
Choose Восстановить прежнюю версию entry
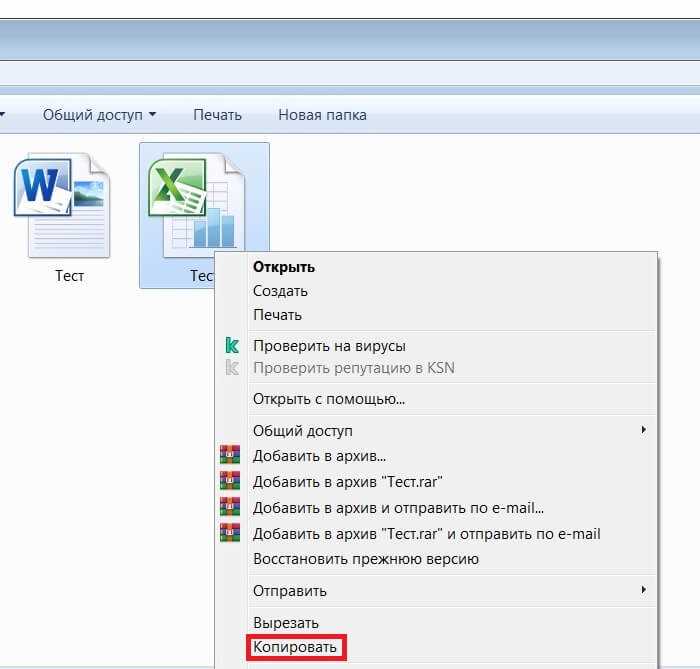click(366, 559)
